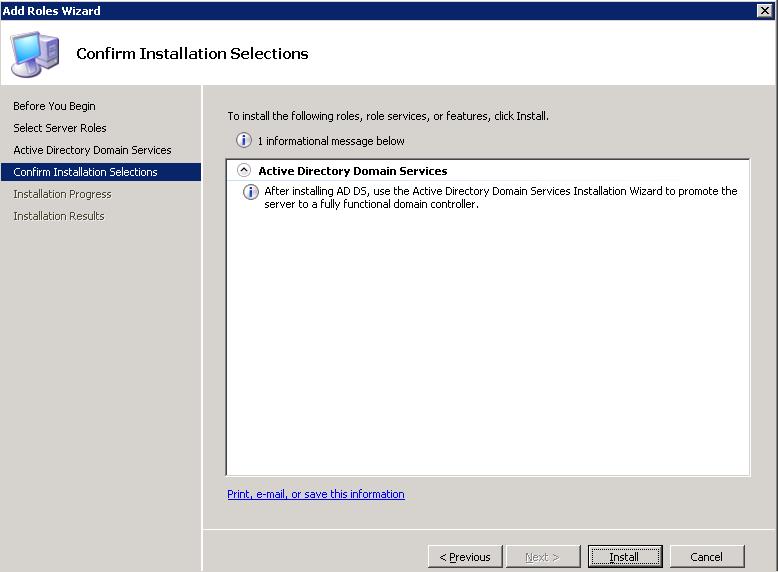Open the Print, e-mail, or save this information link
Viewport: 778px width, 572px height.
(x=316, y=494)
